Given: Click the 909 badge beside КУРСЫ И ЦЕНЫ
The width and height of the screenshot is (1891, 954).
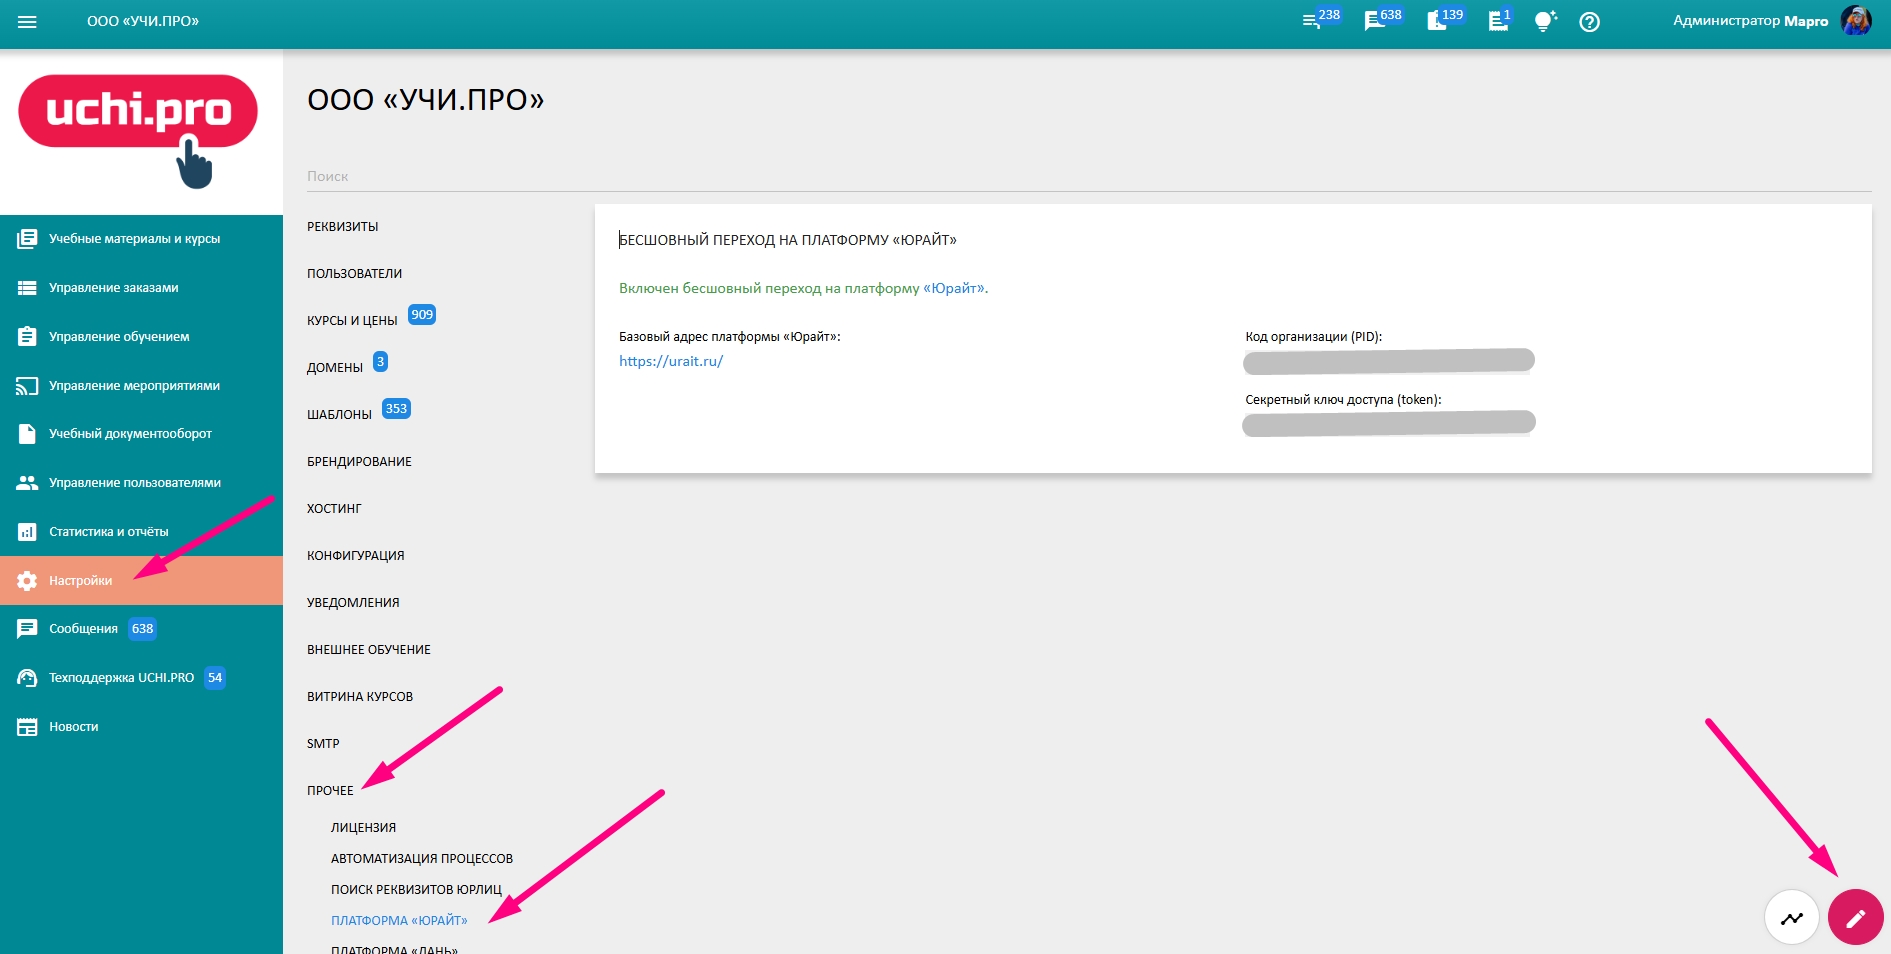Looking at the screenshot, I should pyautogui.click(x=422, y=315).
